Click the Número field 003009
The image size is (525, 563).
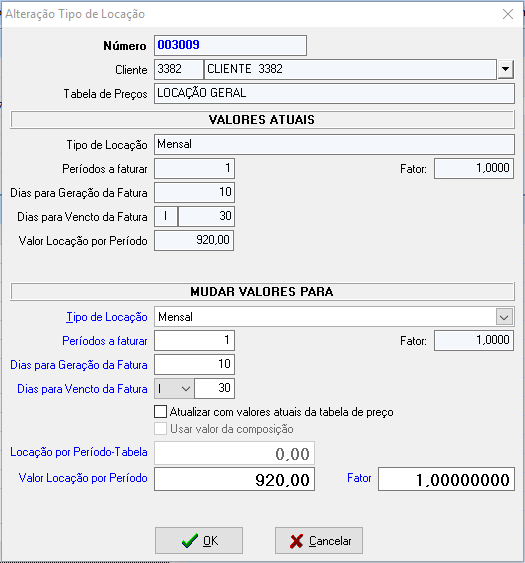click(231, 45)
